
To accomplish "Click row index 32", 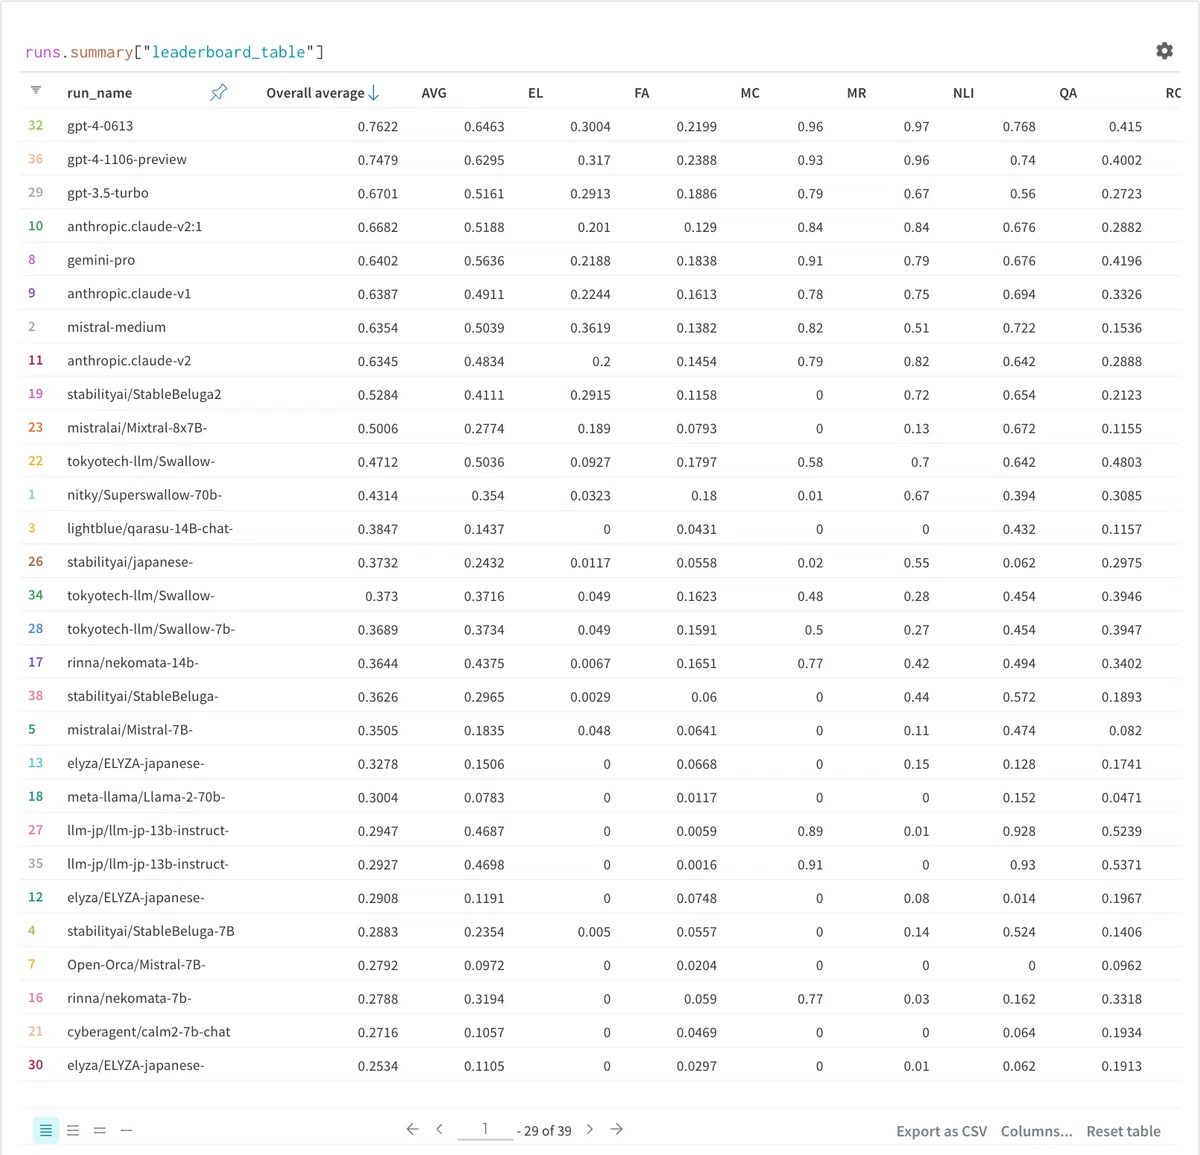I will (x=36, y=126).
